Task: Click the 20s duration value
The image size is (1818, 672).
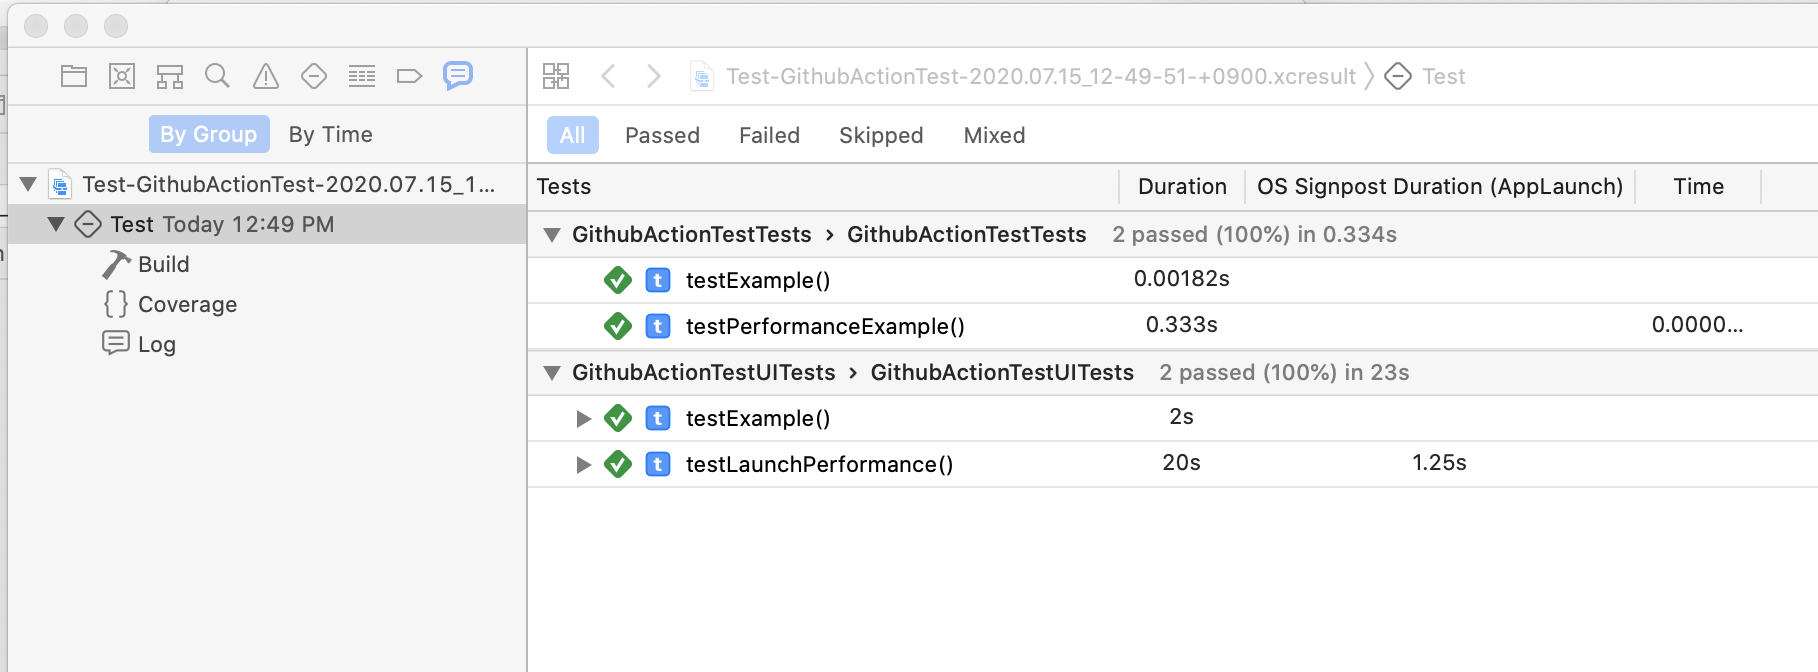Action: click(1182, 462)
